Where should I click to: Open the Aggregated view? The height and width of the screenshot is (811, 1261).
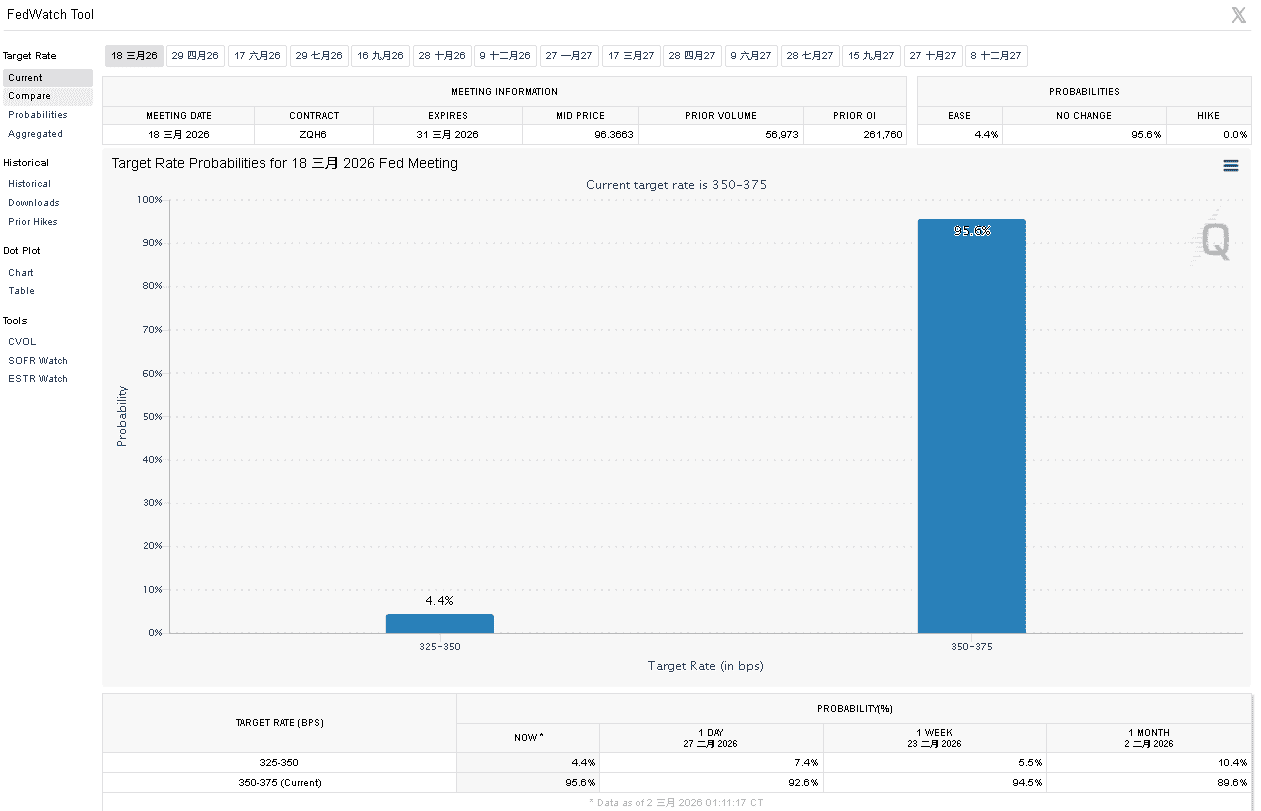[35, 134]
